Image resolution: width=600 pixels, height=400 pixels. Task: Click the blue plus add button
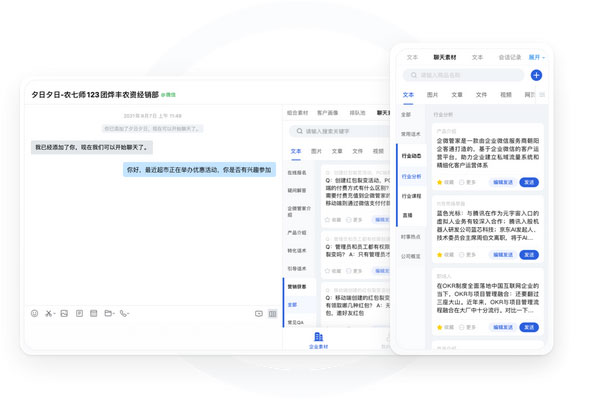[536, 75]
